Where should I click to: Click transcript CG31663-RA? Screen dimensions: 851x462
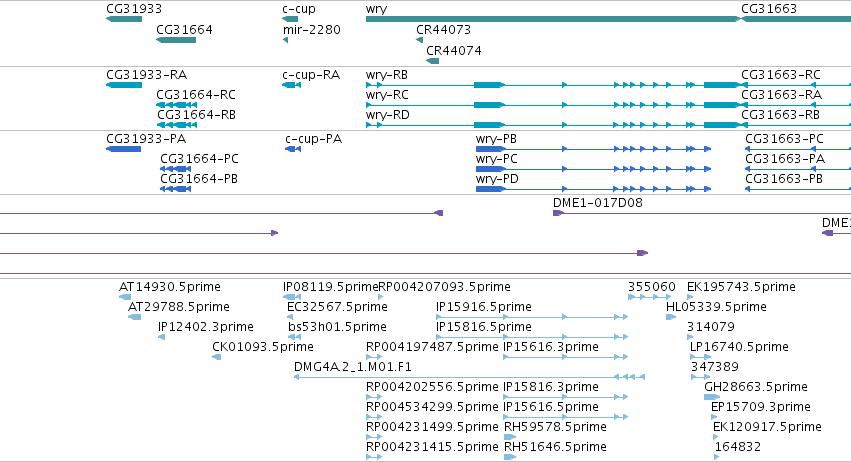(782, 95)
